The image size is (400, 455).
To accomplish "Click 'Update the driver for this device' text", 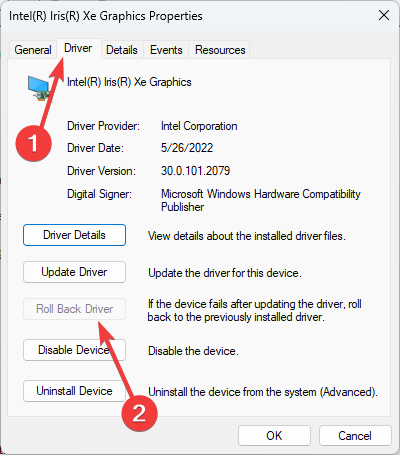I will coord(225,273).
